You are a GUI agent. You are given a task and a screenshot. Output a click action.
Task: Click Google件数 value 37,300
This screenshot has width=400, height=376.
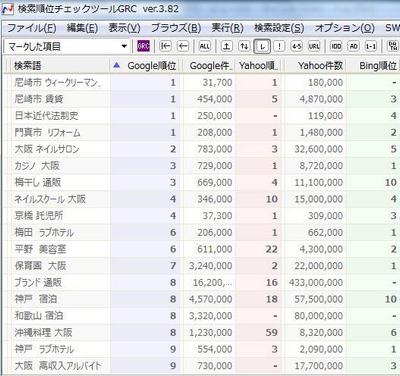(x=217, y=216)
